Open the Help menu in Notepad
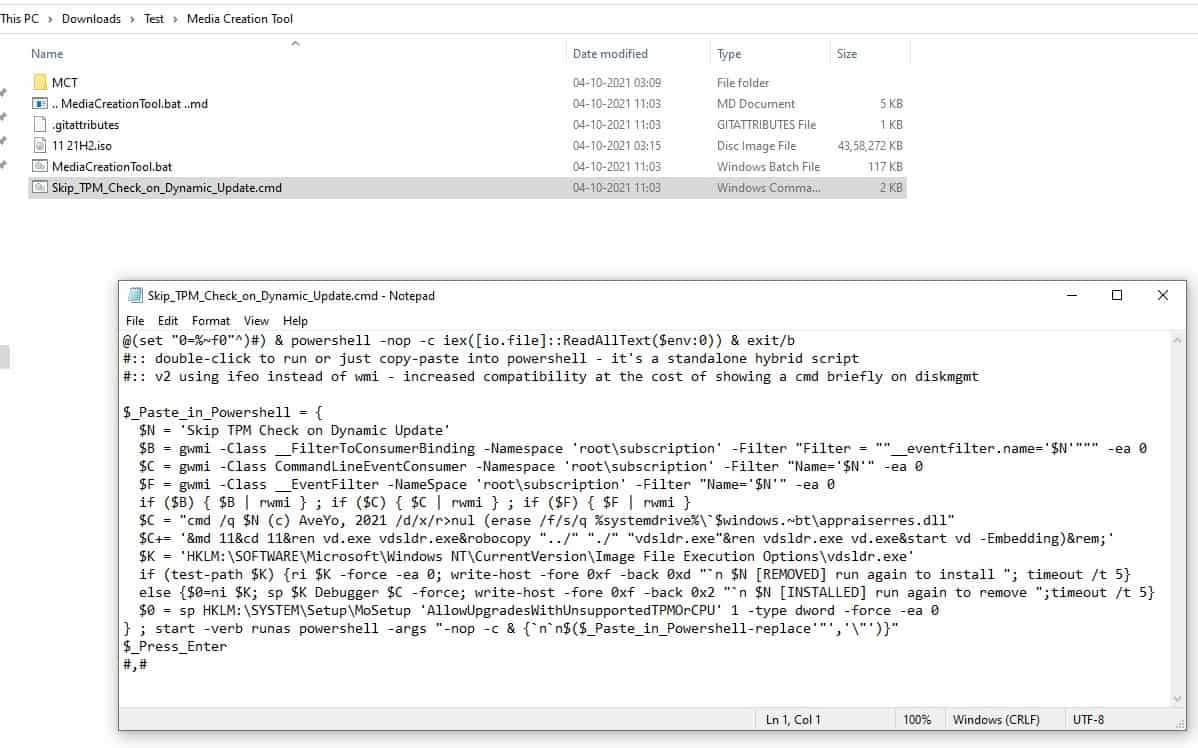This screenshot has height=748, width=1198. tap(295, 321)
